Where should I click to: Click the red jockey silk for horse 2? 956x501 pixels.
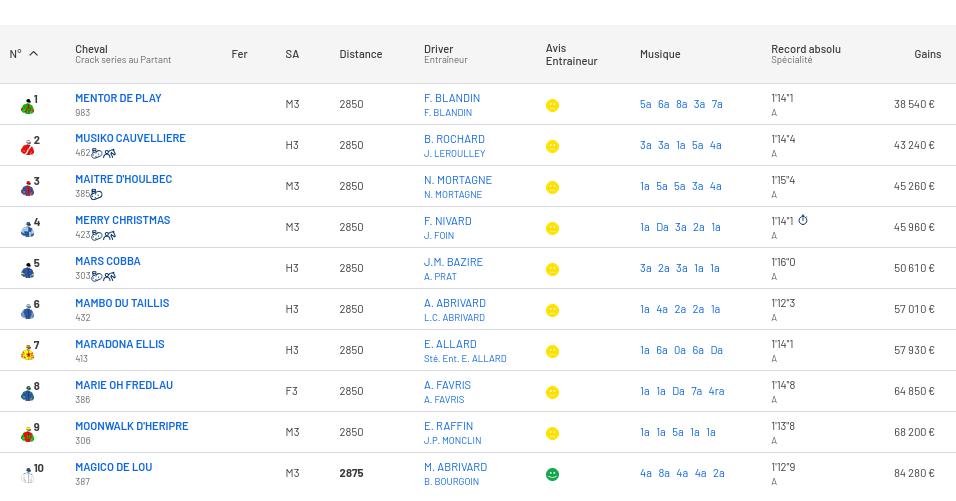[27, 148]
